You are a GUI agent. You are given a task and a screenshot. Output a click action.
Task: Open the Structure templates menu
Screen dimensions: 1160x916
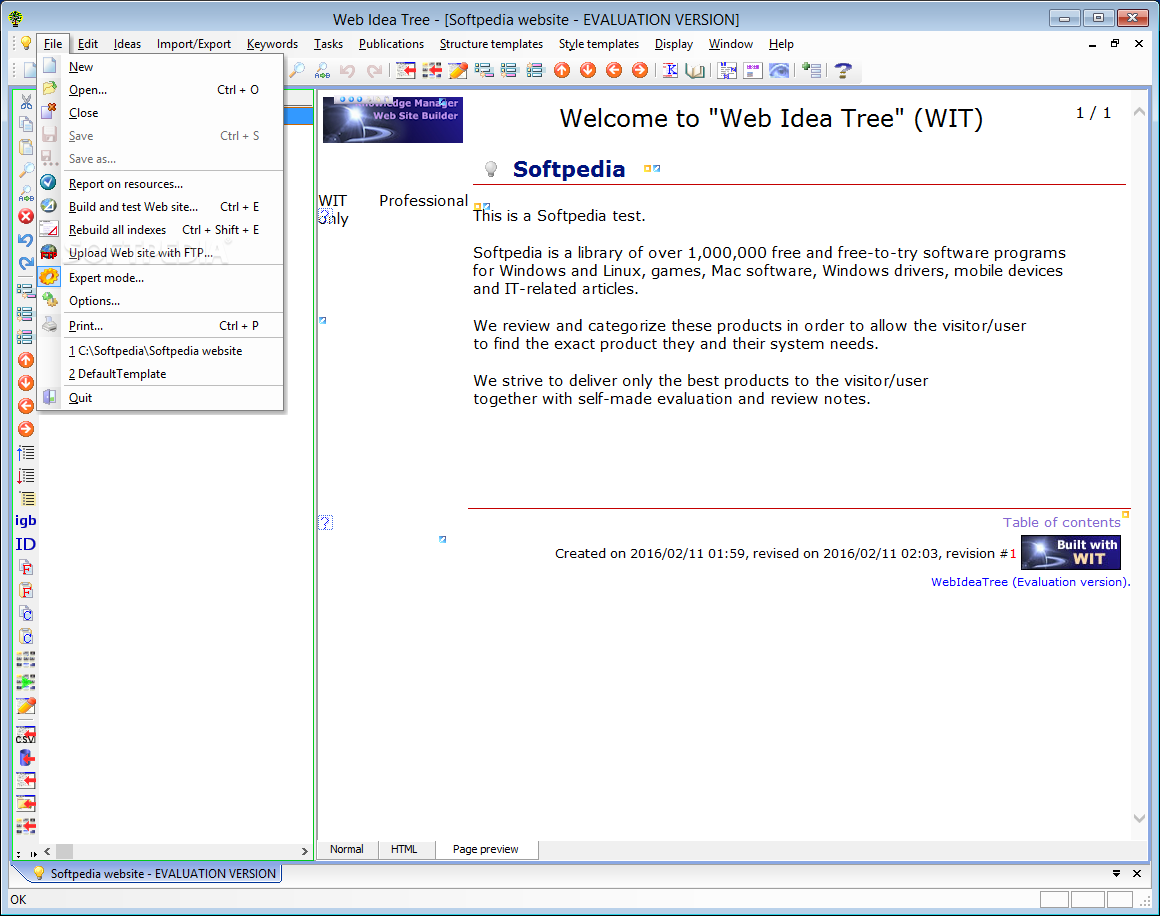coord(491,44)
